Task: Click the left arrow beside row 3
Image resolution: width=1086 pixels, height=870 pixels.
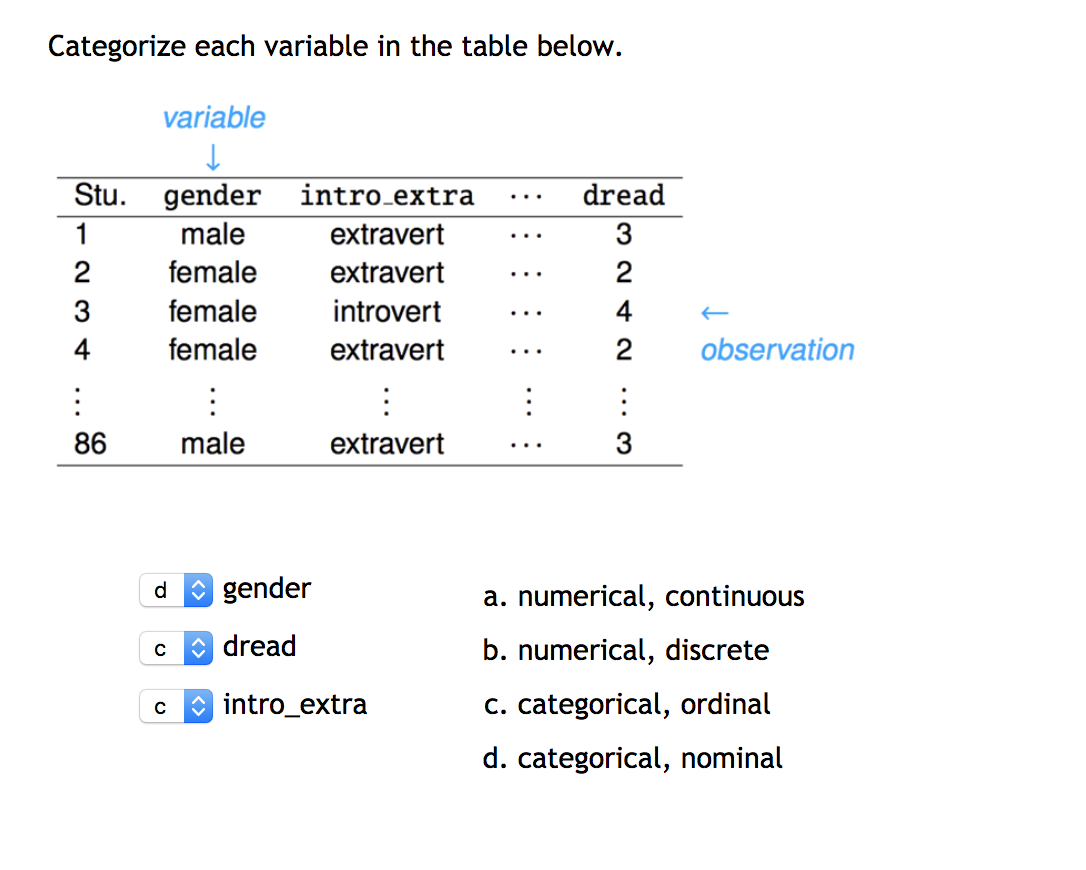Action: click(715, 312)
